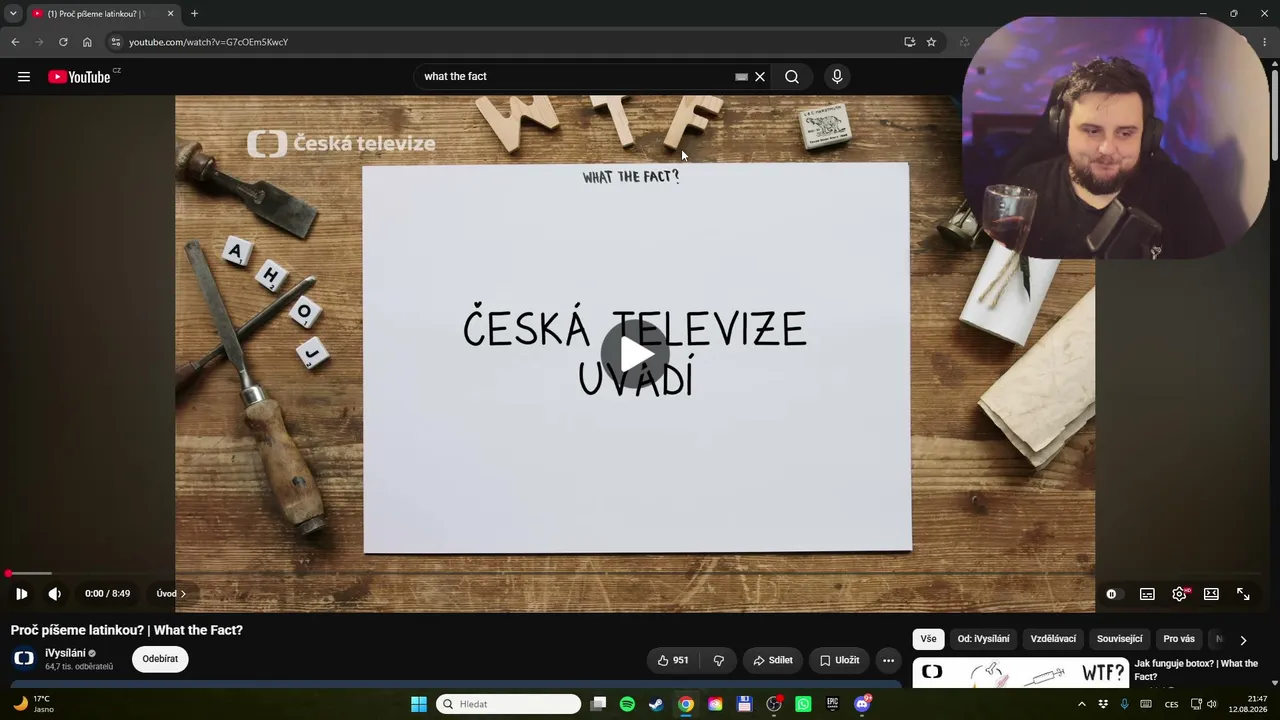Open the iVysílání channel avatar
This screenshot has height=720, width=1280.
[24, 658]
